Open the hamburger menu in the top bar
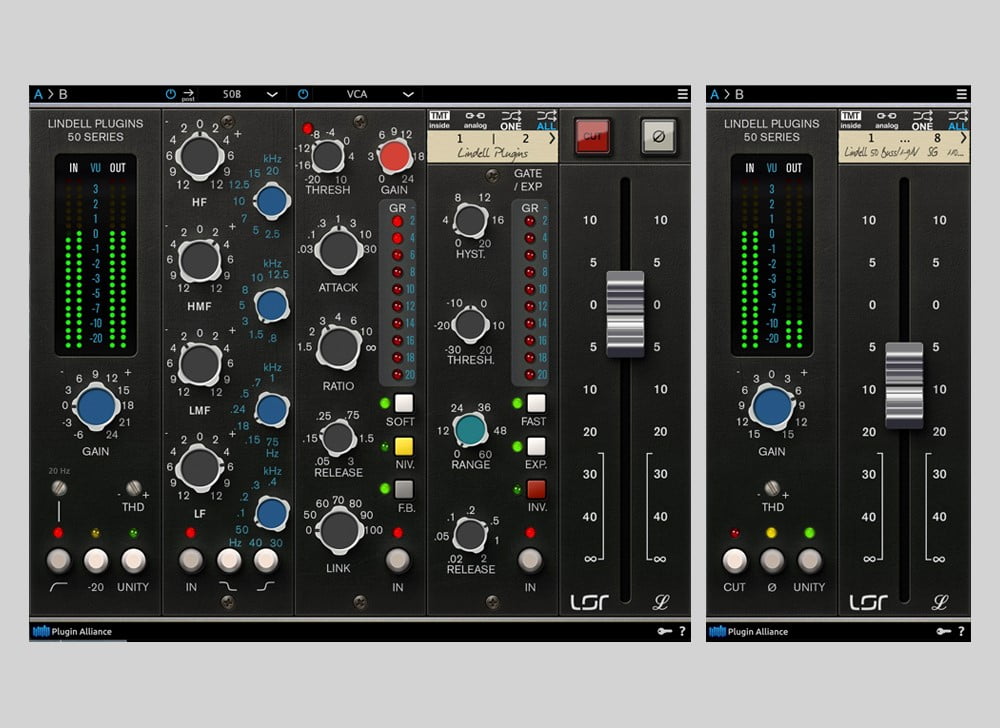Viewport: 1000px width, 728px height. pyautogui.click(x=682, y=92)
